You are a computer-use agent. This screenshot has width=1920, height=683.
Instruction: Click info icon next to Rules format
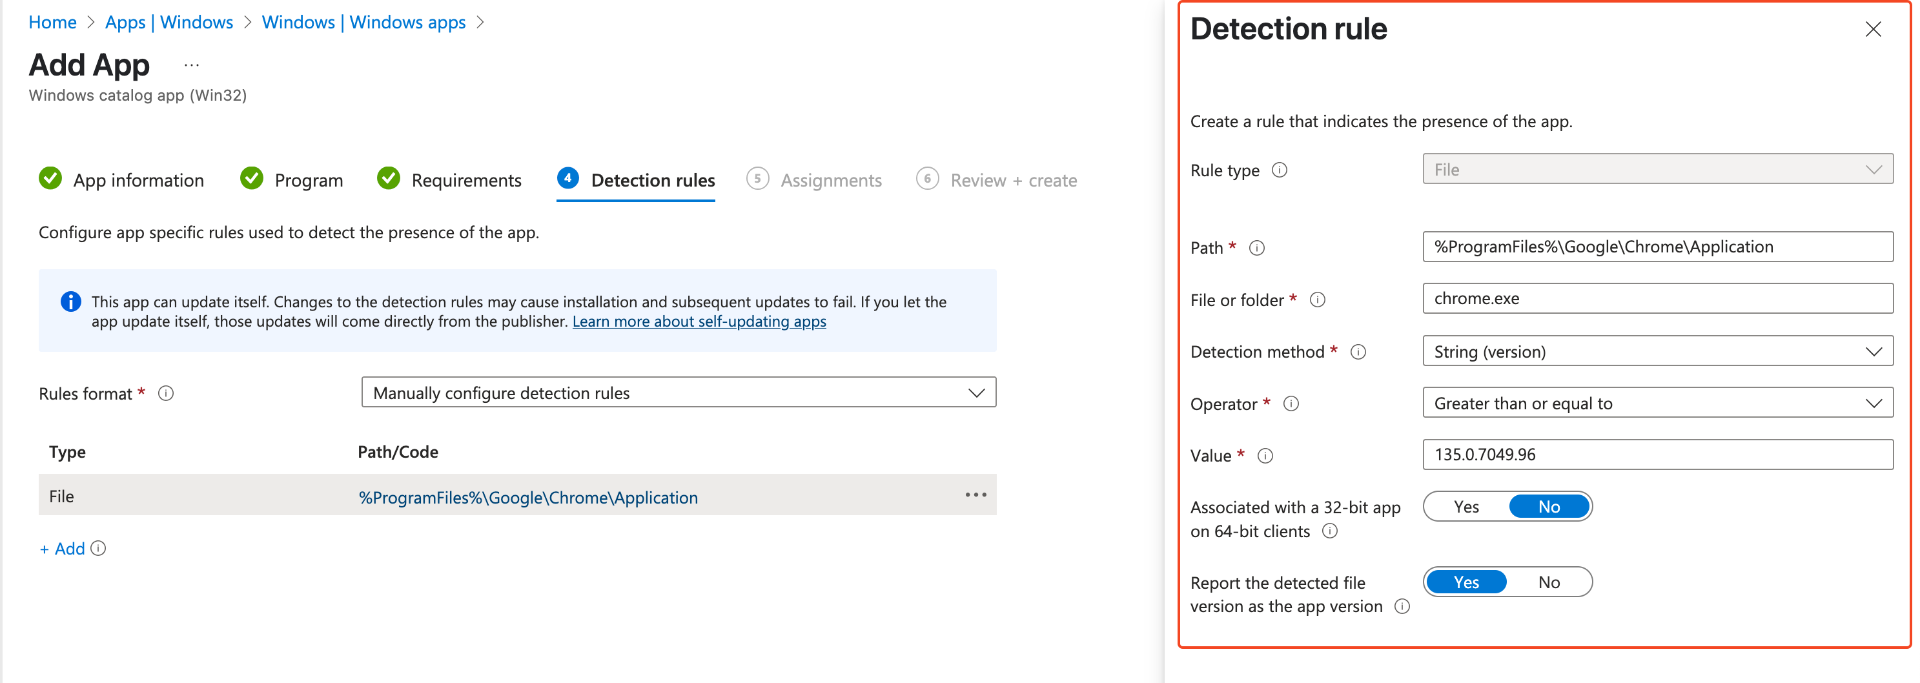pos(166,394)
